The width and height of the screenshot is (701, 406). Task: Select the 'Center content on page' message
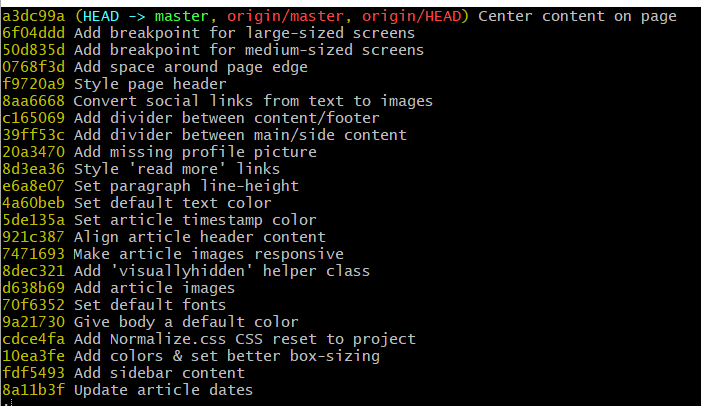coord(577,16)
